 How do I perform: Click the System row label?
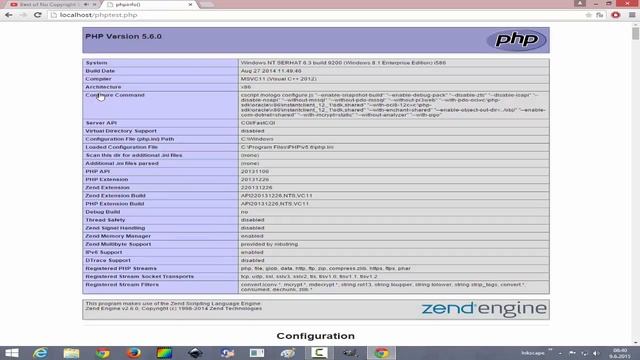point(96,63)
